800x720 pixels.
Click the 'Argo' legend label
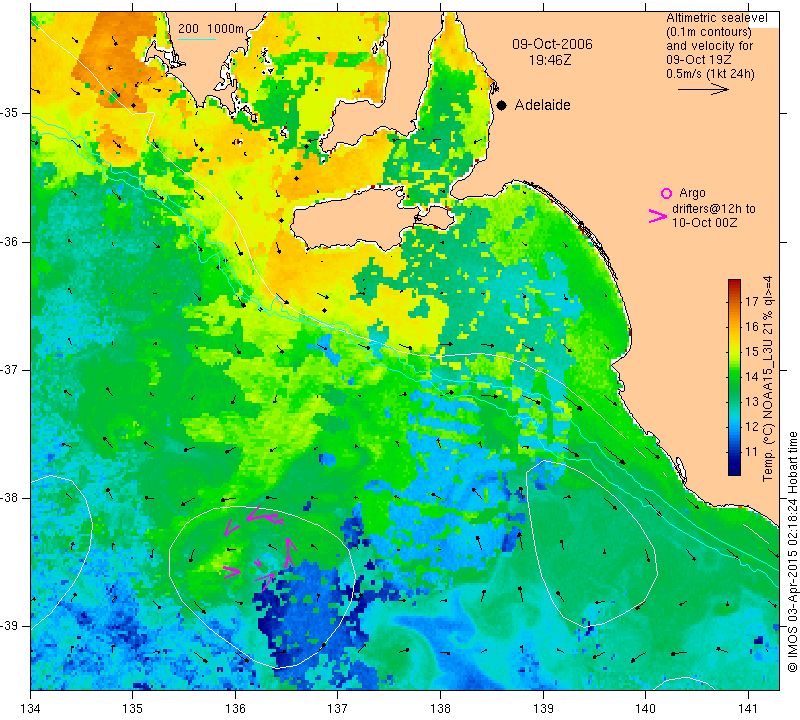(692, 193)
